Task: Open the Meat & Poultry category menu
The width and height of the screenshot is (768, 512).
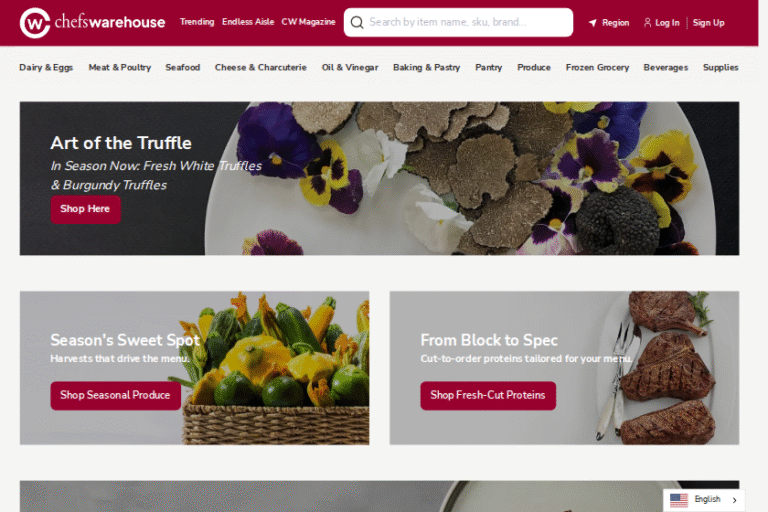Action: pos(120,68)
